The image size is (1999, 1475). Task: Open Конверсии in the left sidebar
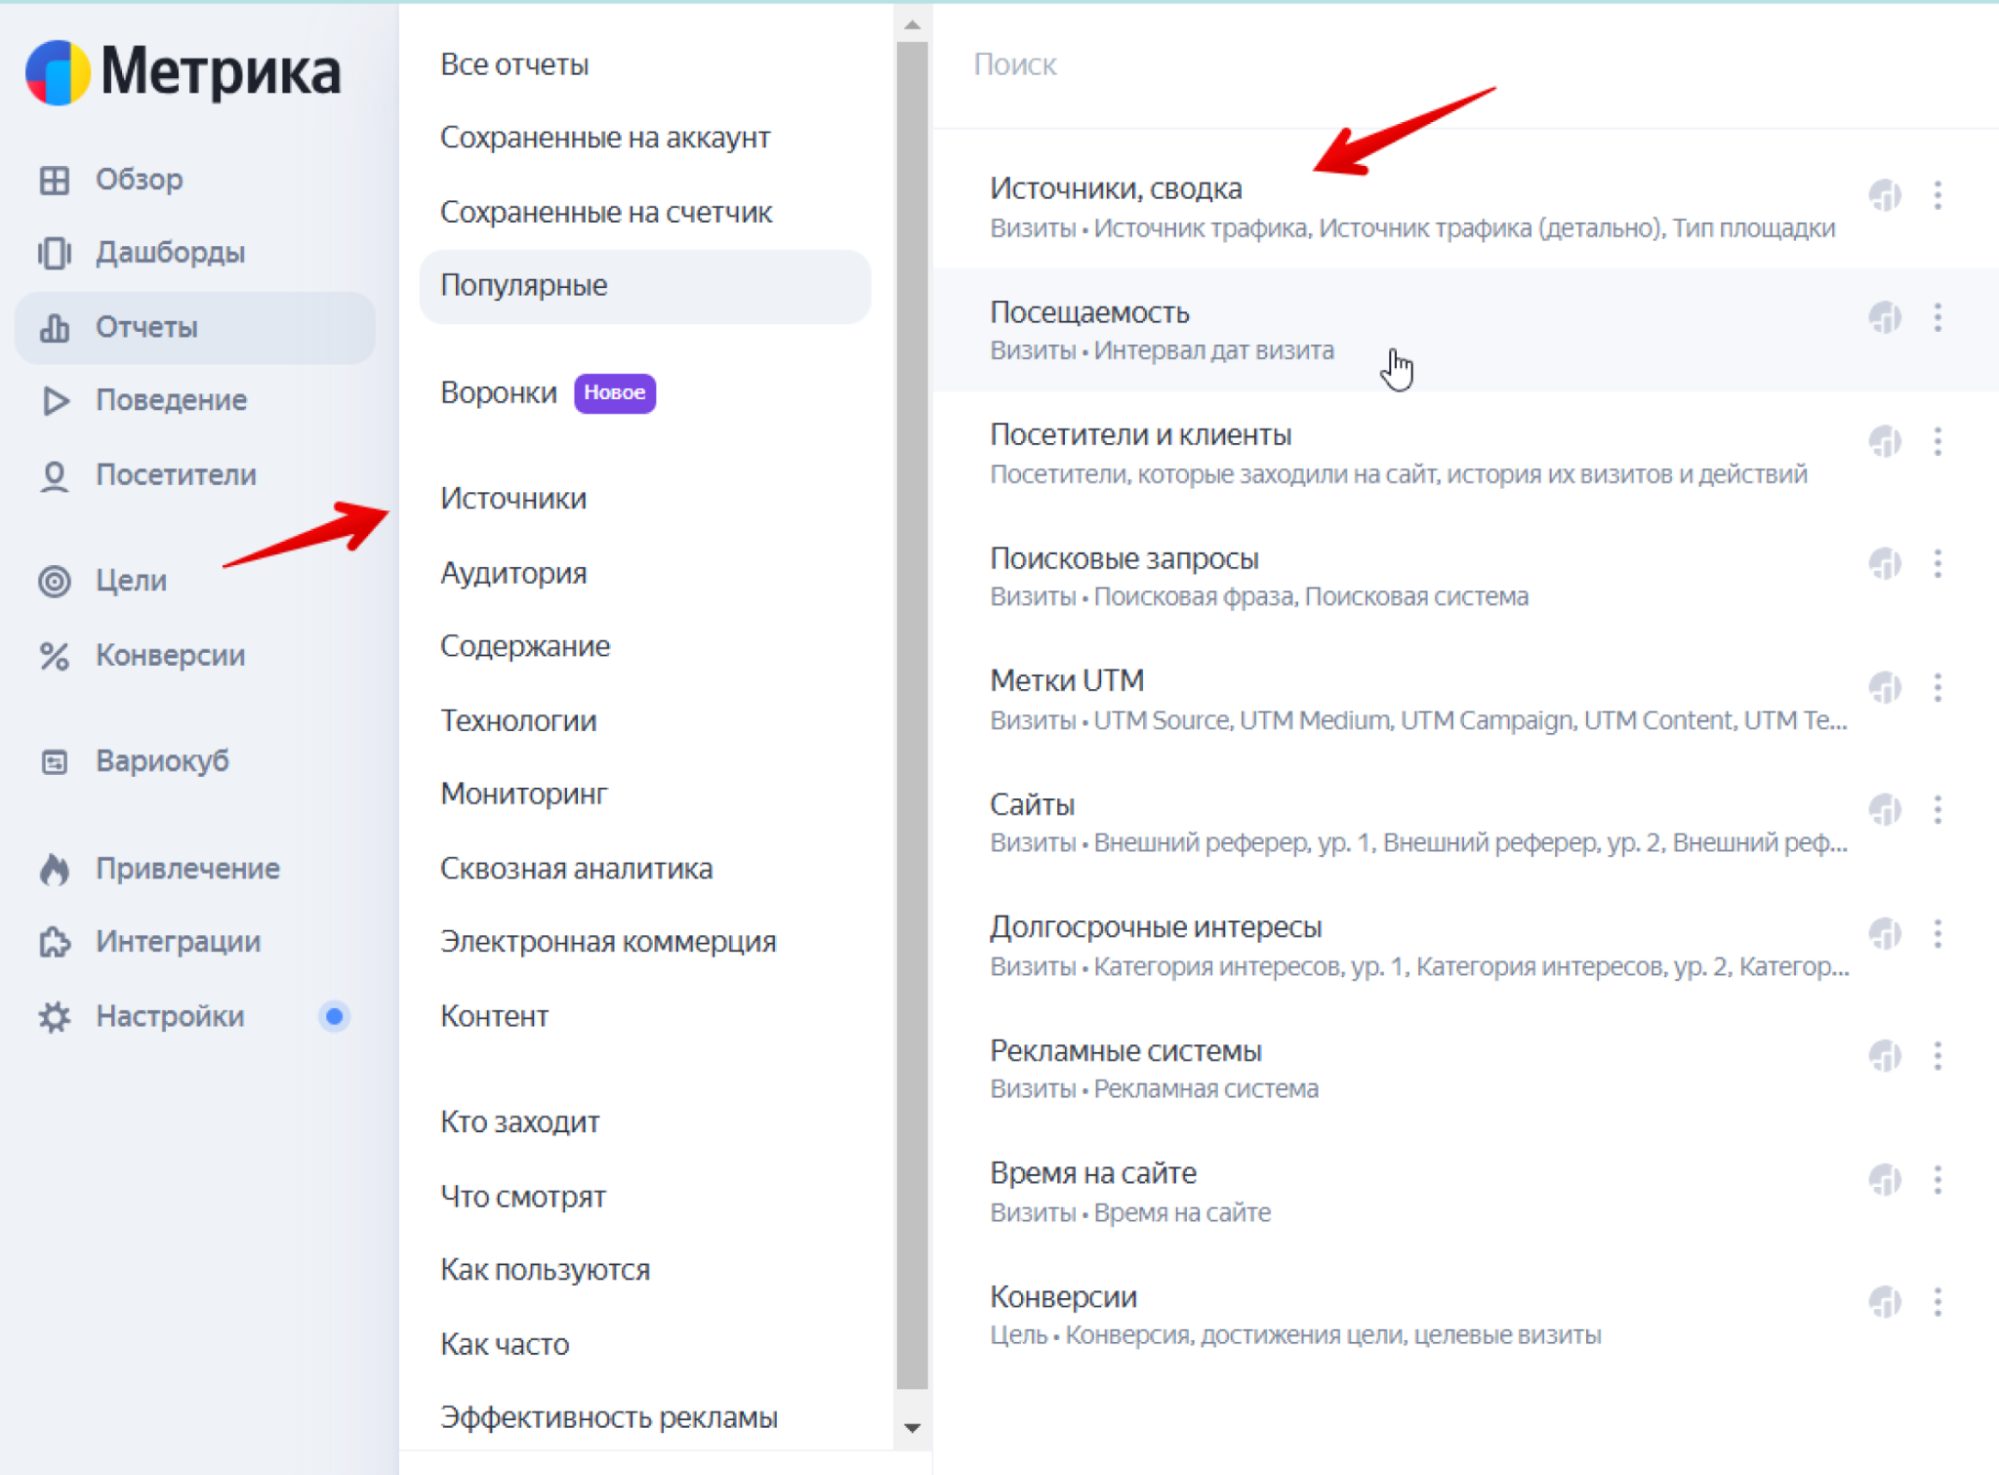[141, 656]
